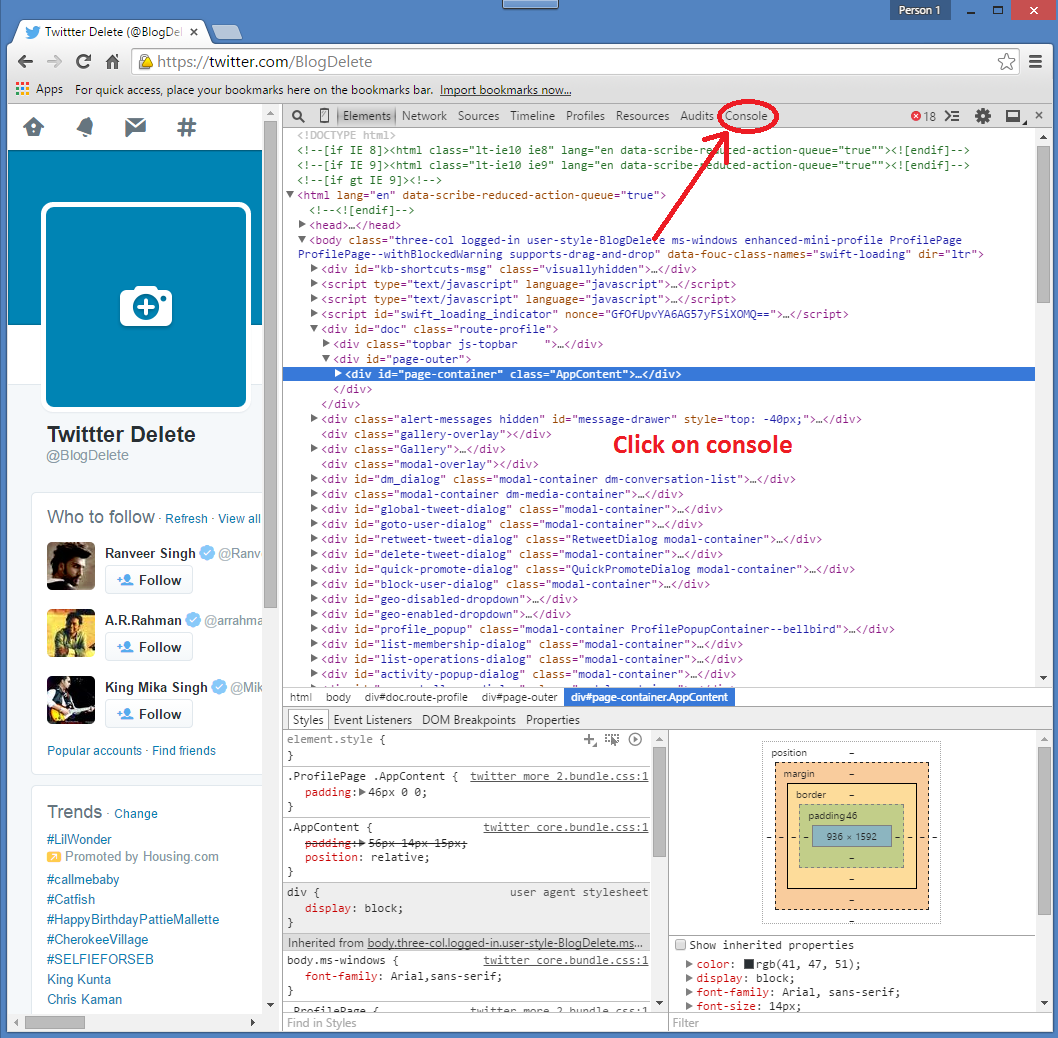Click View all suggestions link
Viewport: 1058px width, 1038px height.
point(239,518)
